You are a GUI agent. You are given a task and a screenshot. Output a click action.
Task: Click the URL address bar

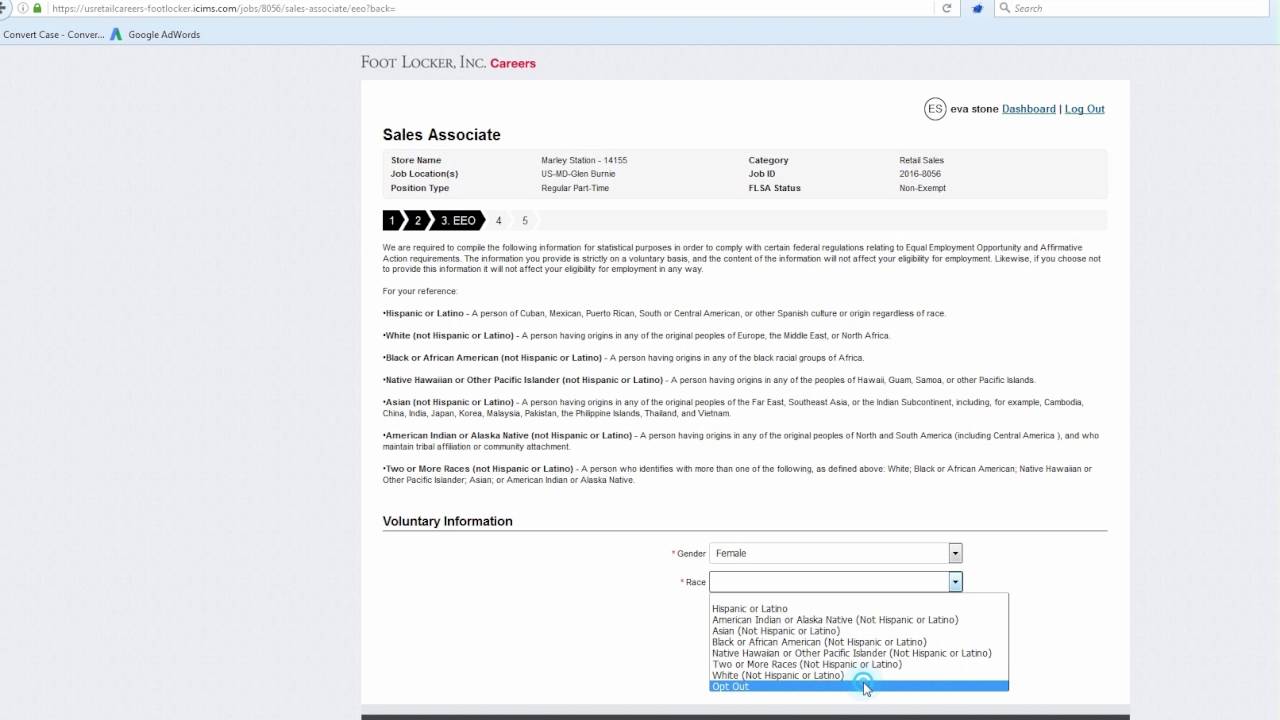point(490,8)
